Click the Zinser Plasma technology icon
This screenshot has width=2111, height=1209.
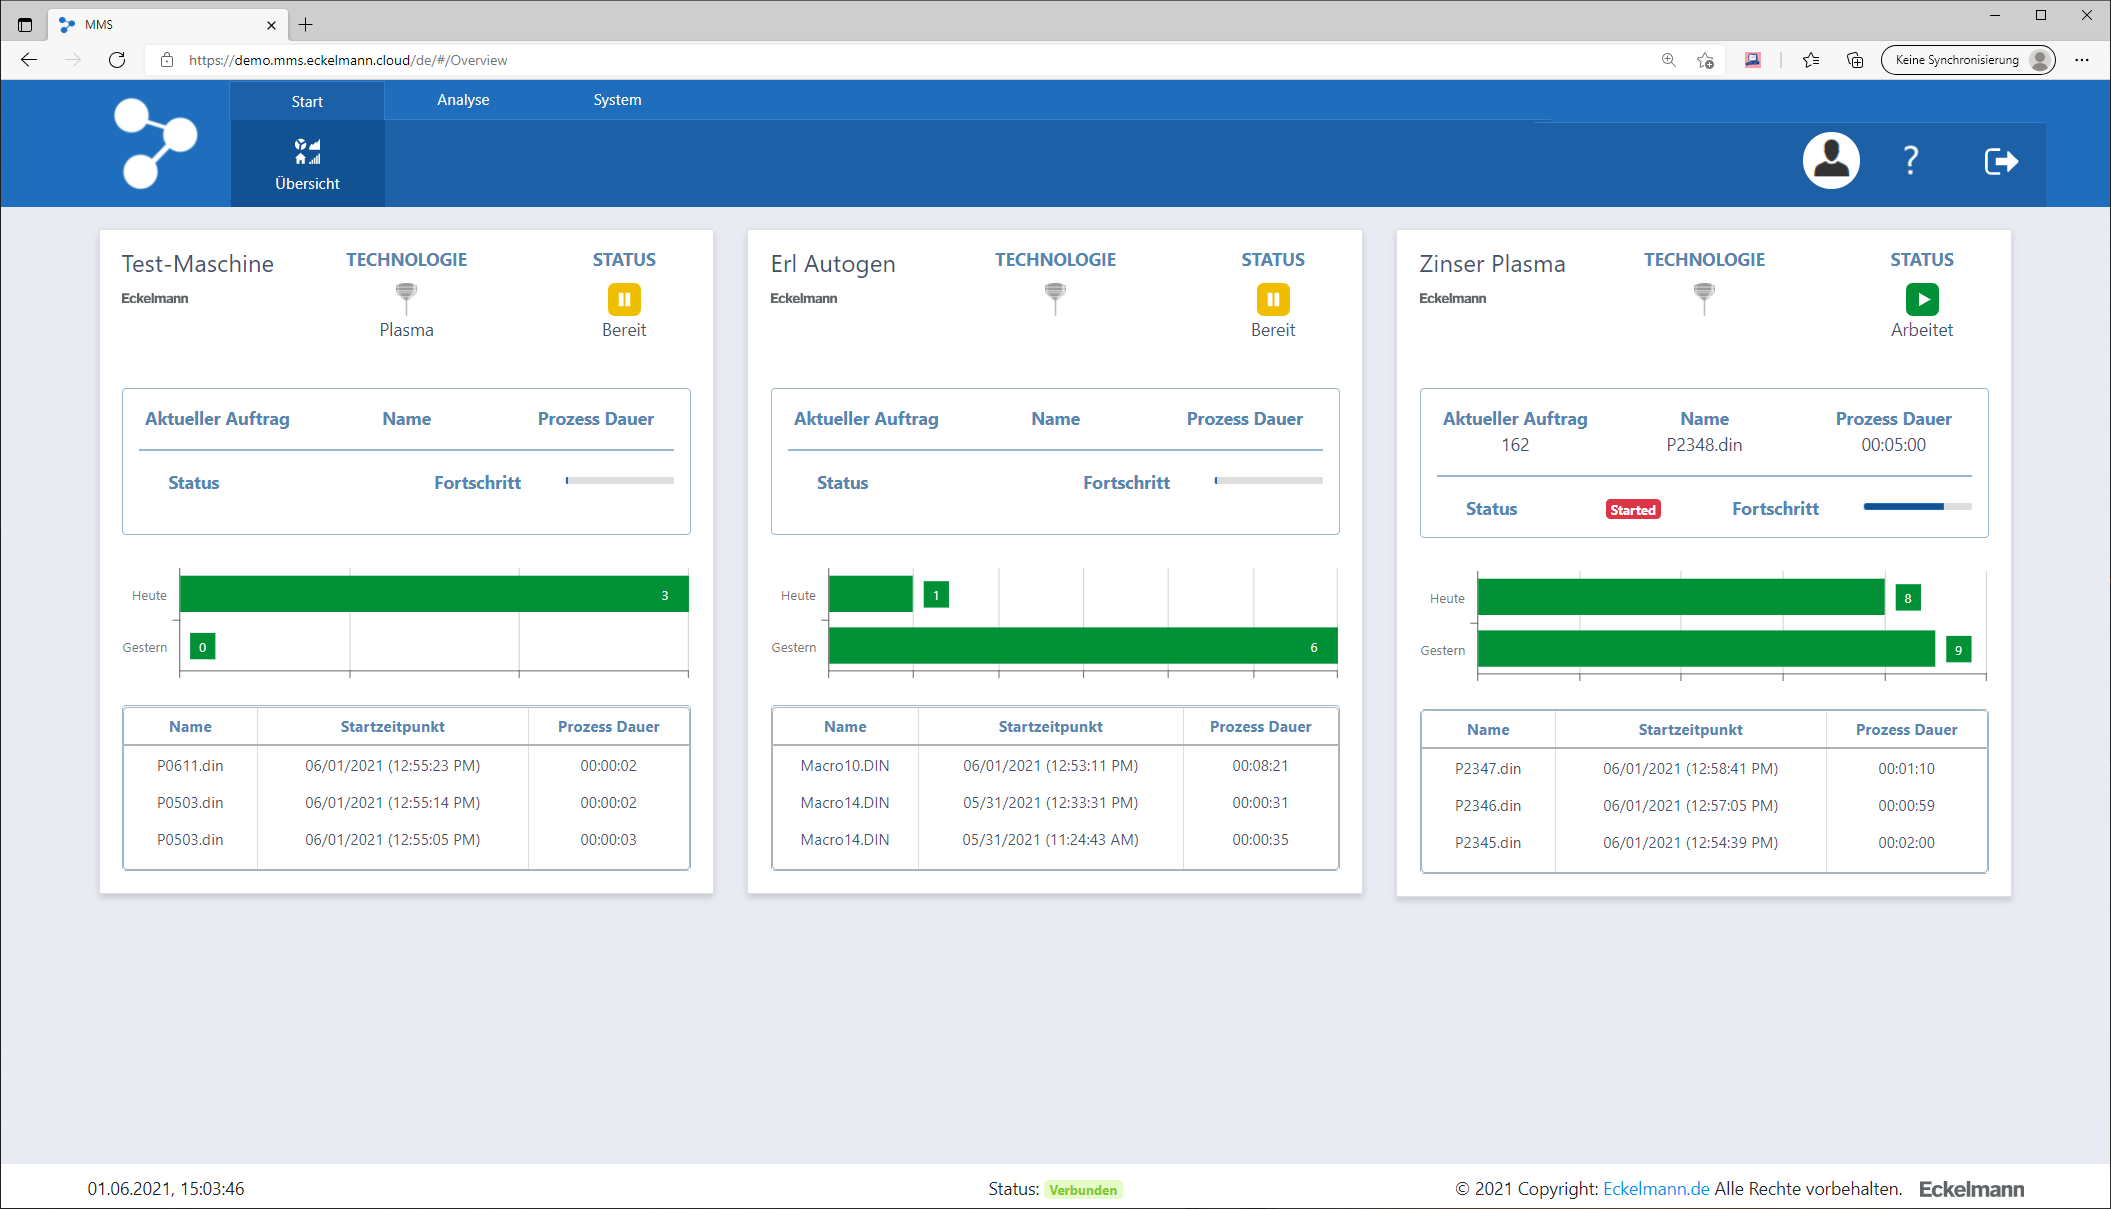click(1703, 297)
